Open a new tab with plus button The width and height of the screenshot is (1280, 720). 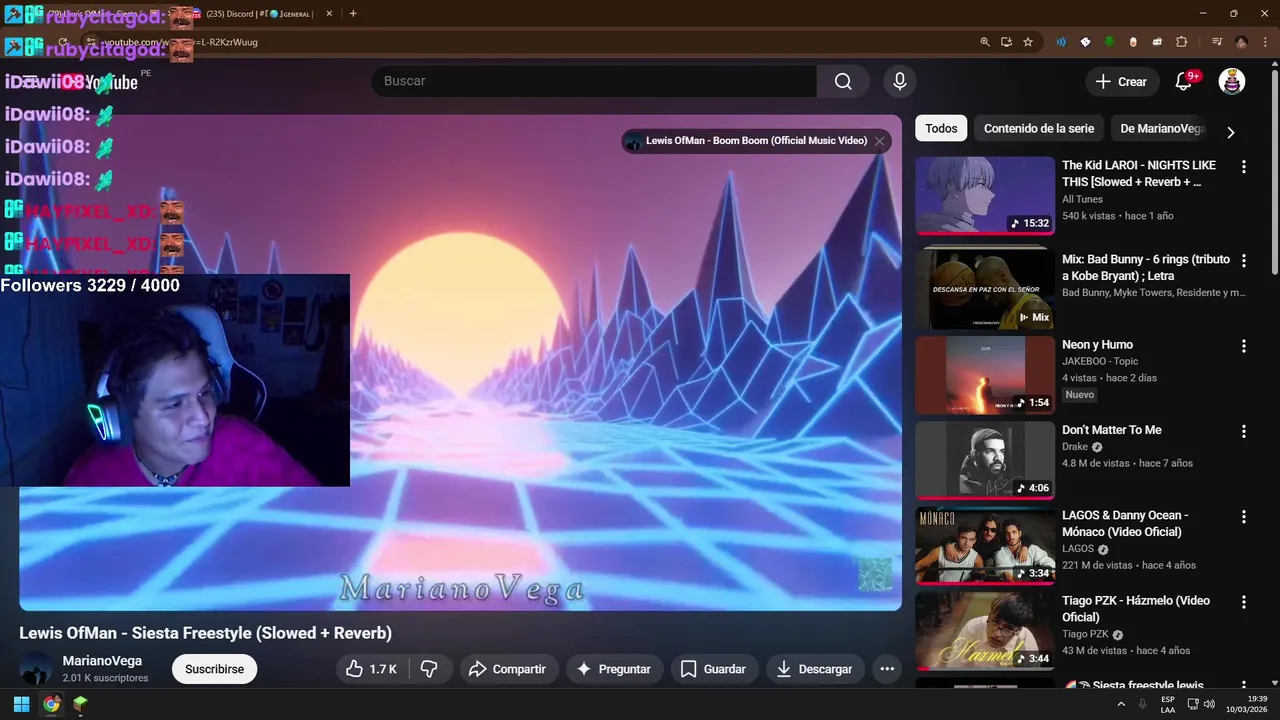[x=353, y=14]
